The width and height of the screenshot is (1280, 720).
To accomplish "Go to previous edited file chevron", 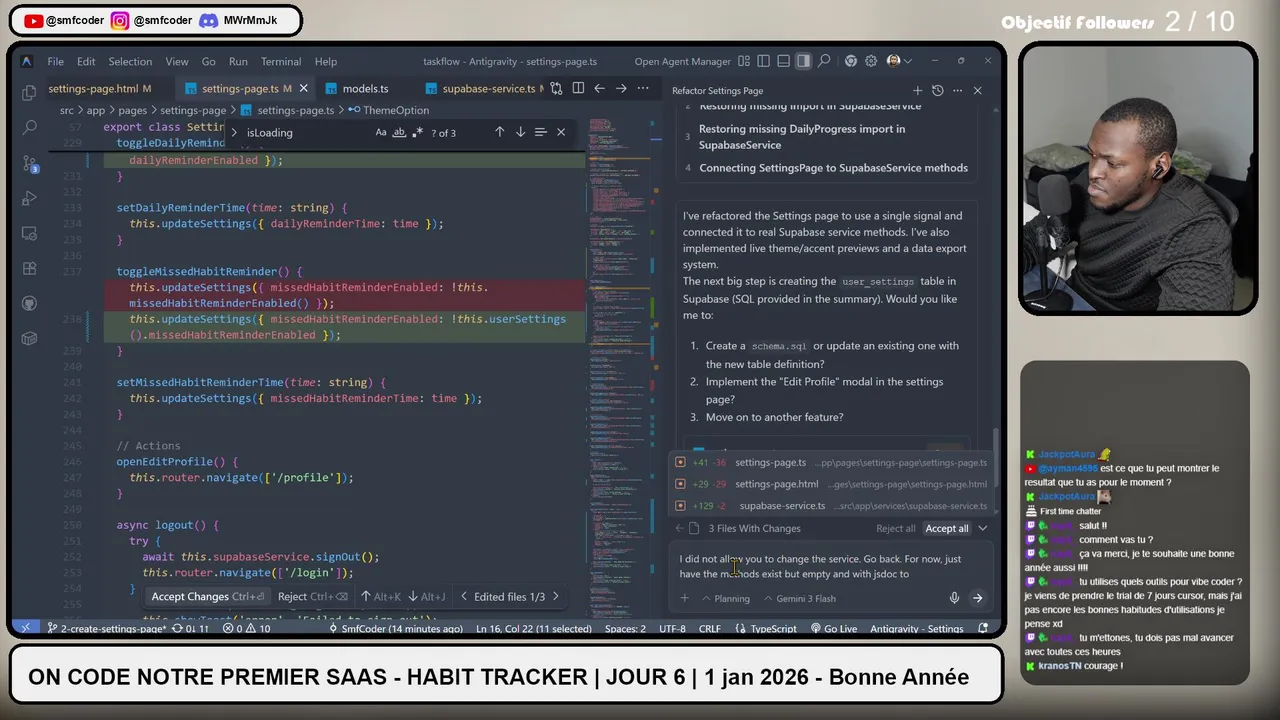I will point(463,596).
